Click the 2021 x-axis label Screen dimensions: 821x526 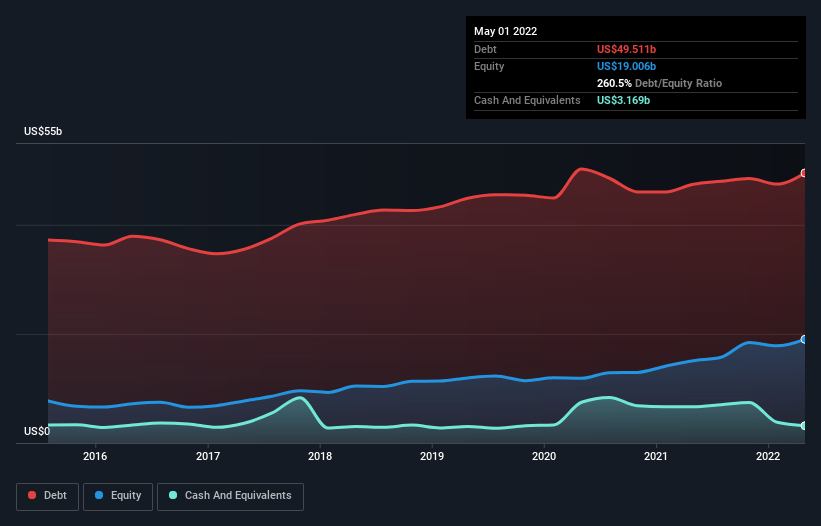(656, 456)
